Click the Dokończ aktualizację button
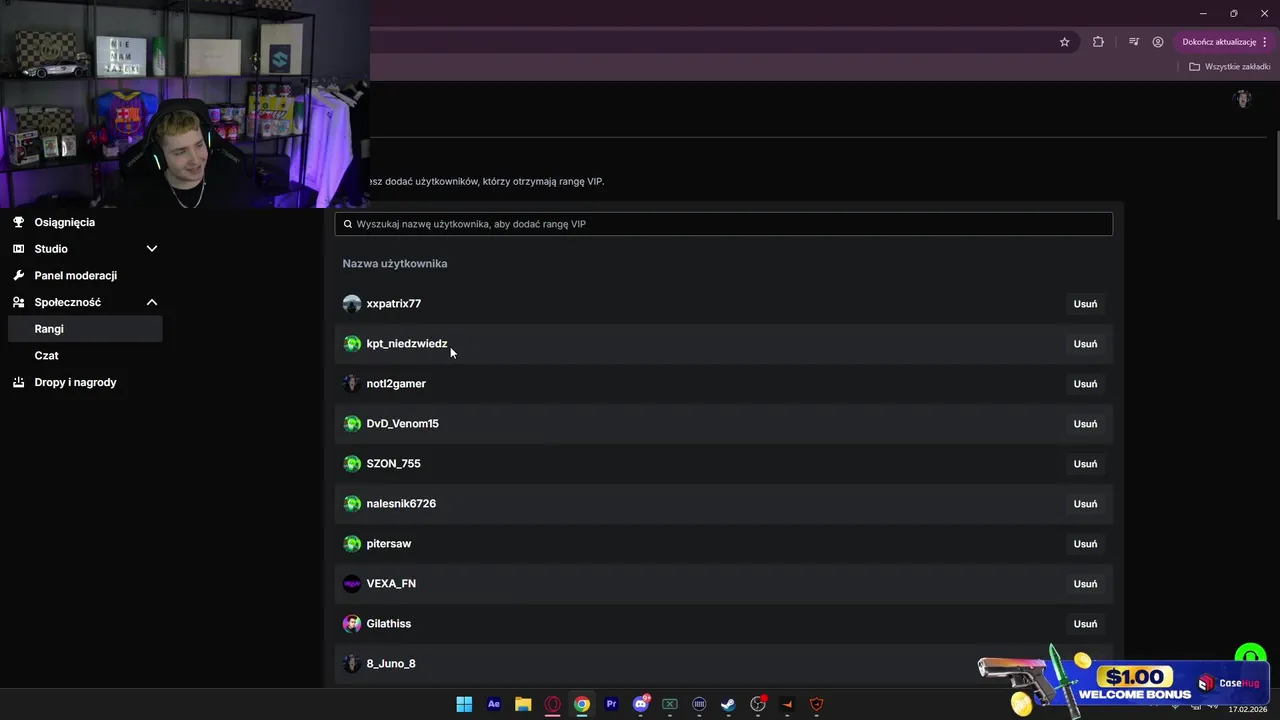 point(1219,42)
